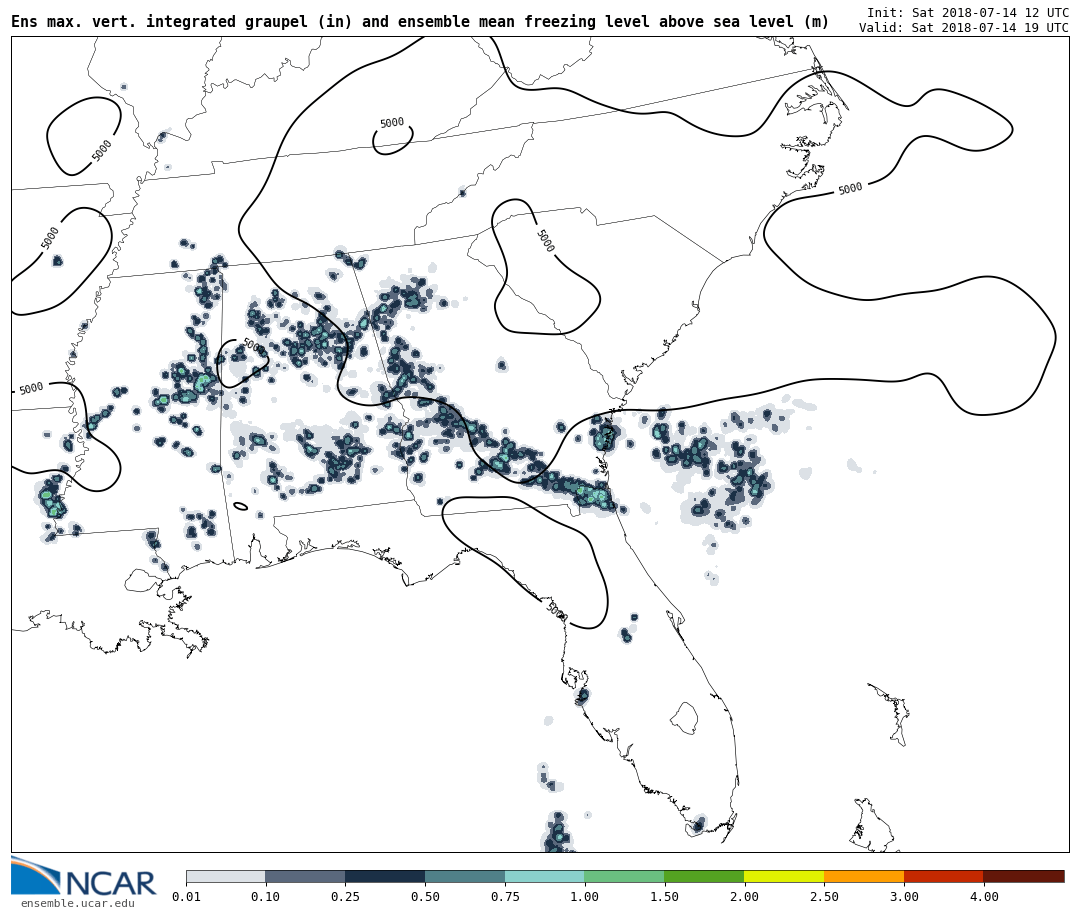This screenshot has width=1080, height=915.
Task: Select the 1.00–1.50 light green swatch
Action: [625, 876]
